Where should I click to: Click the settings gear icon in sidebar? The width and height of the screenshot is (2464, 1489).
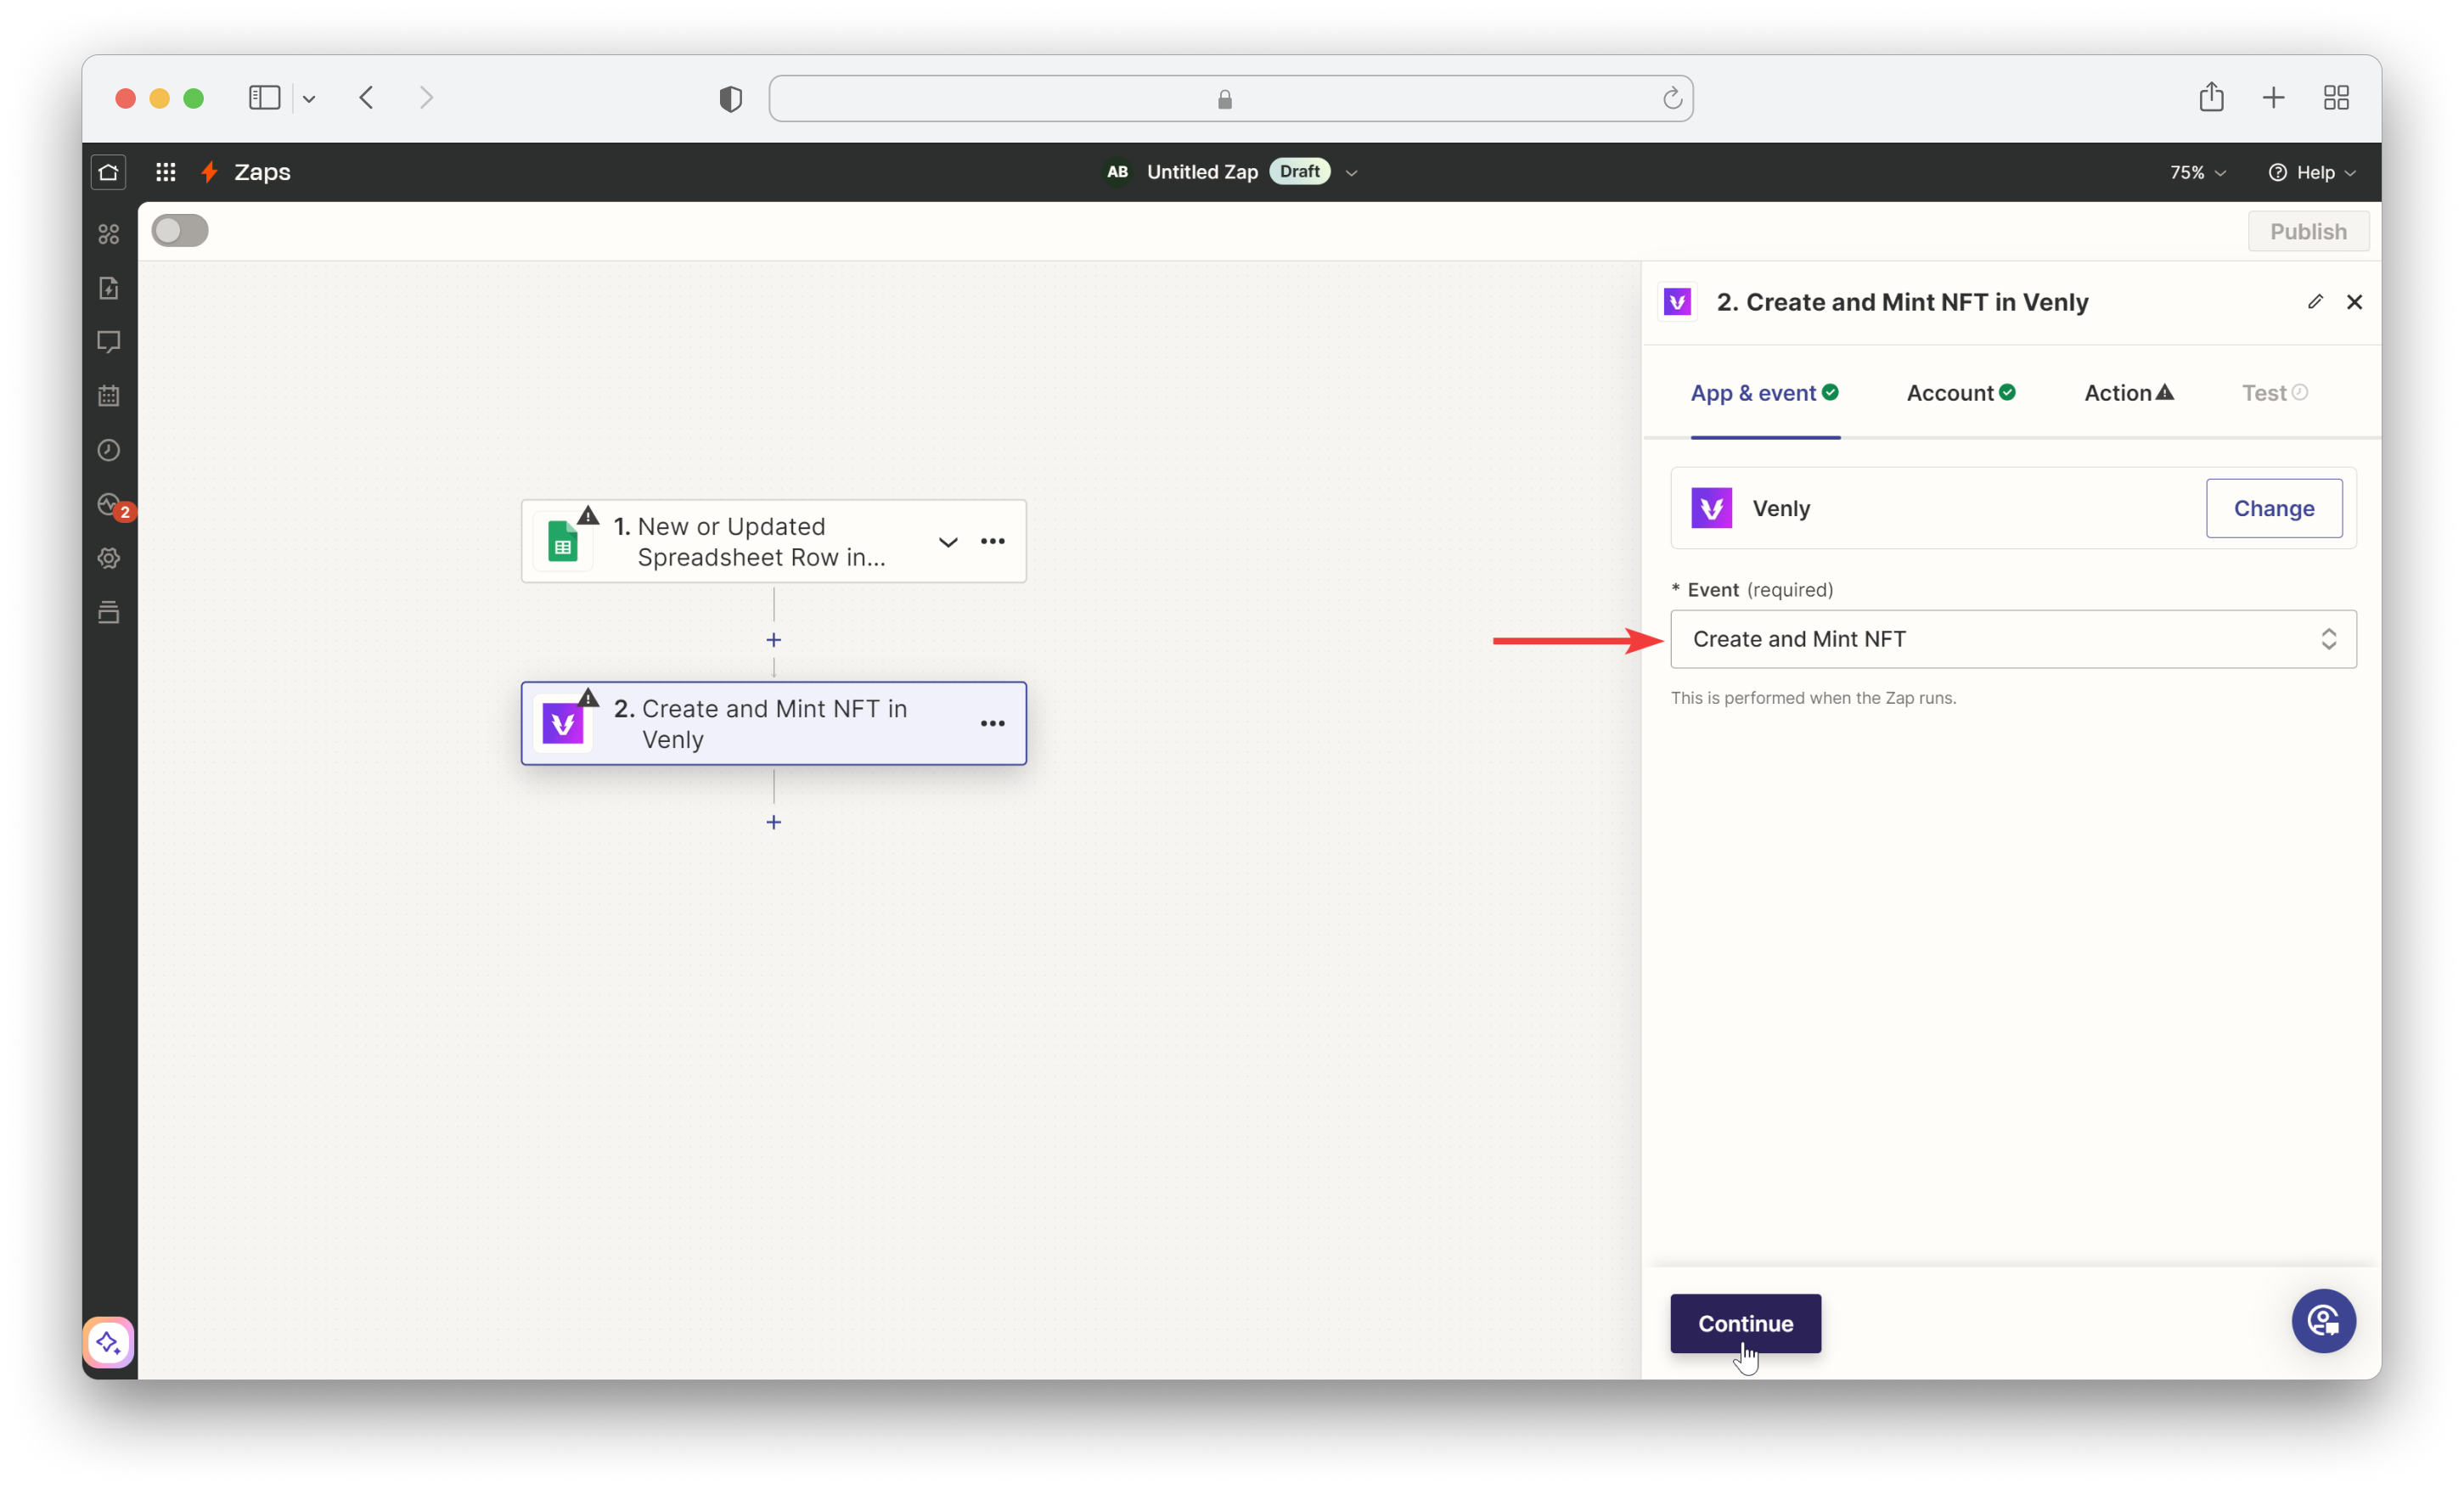(x=107, y=558)
